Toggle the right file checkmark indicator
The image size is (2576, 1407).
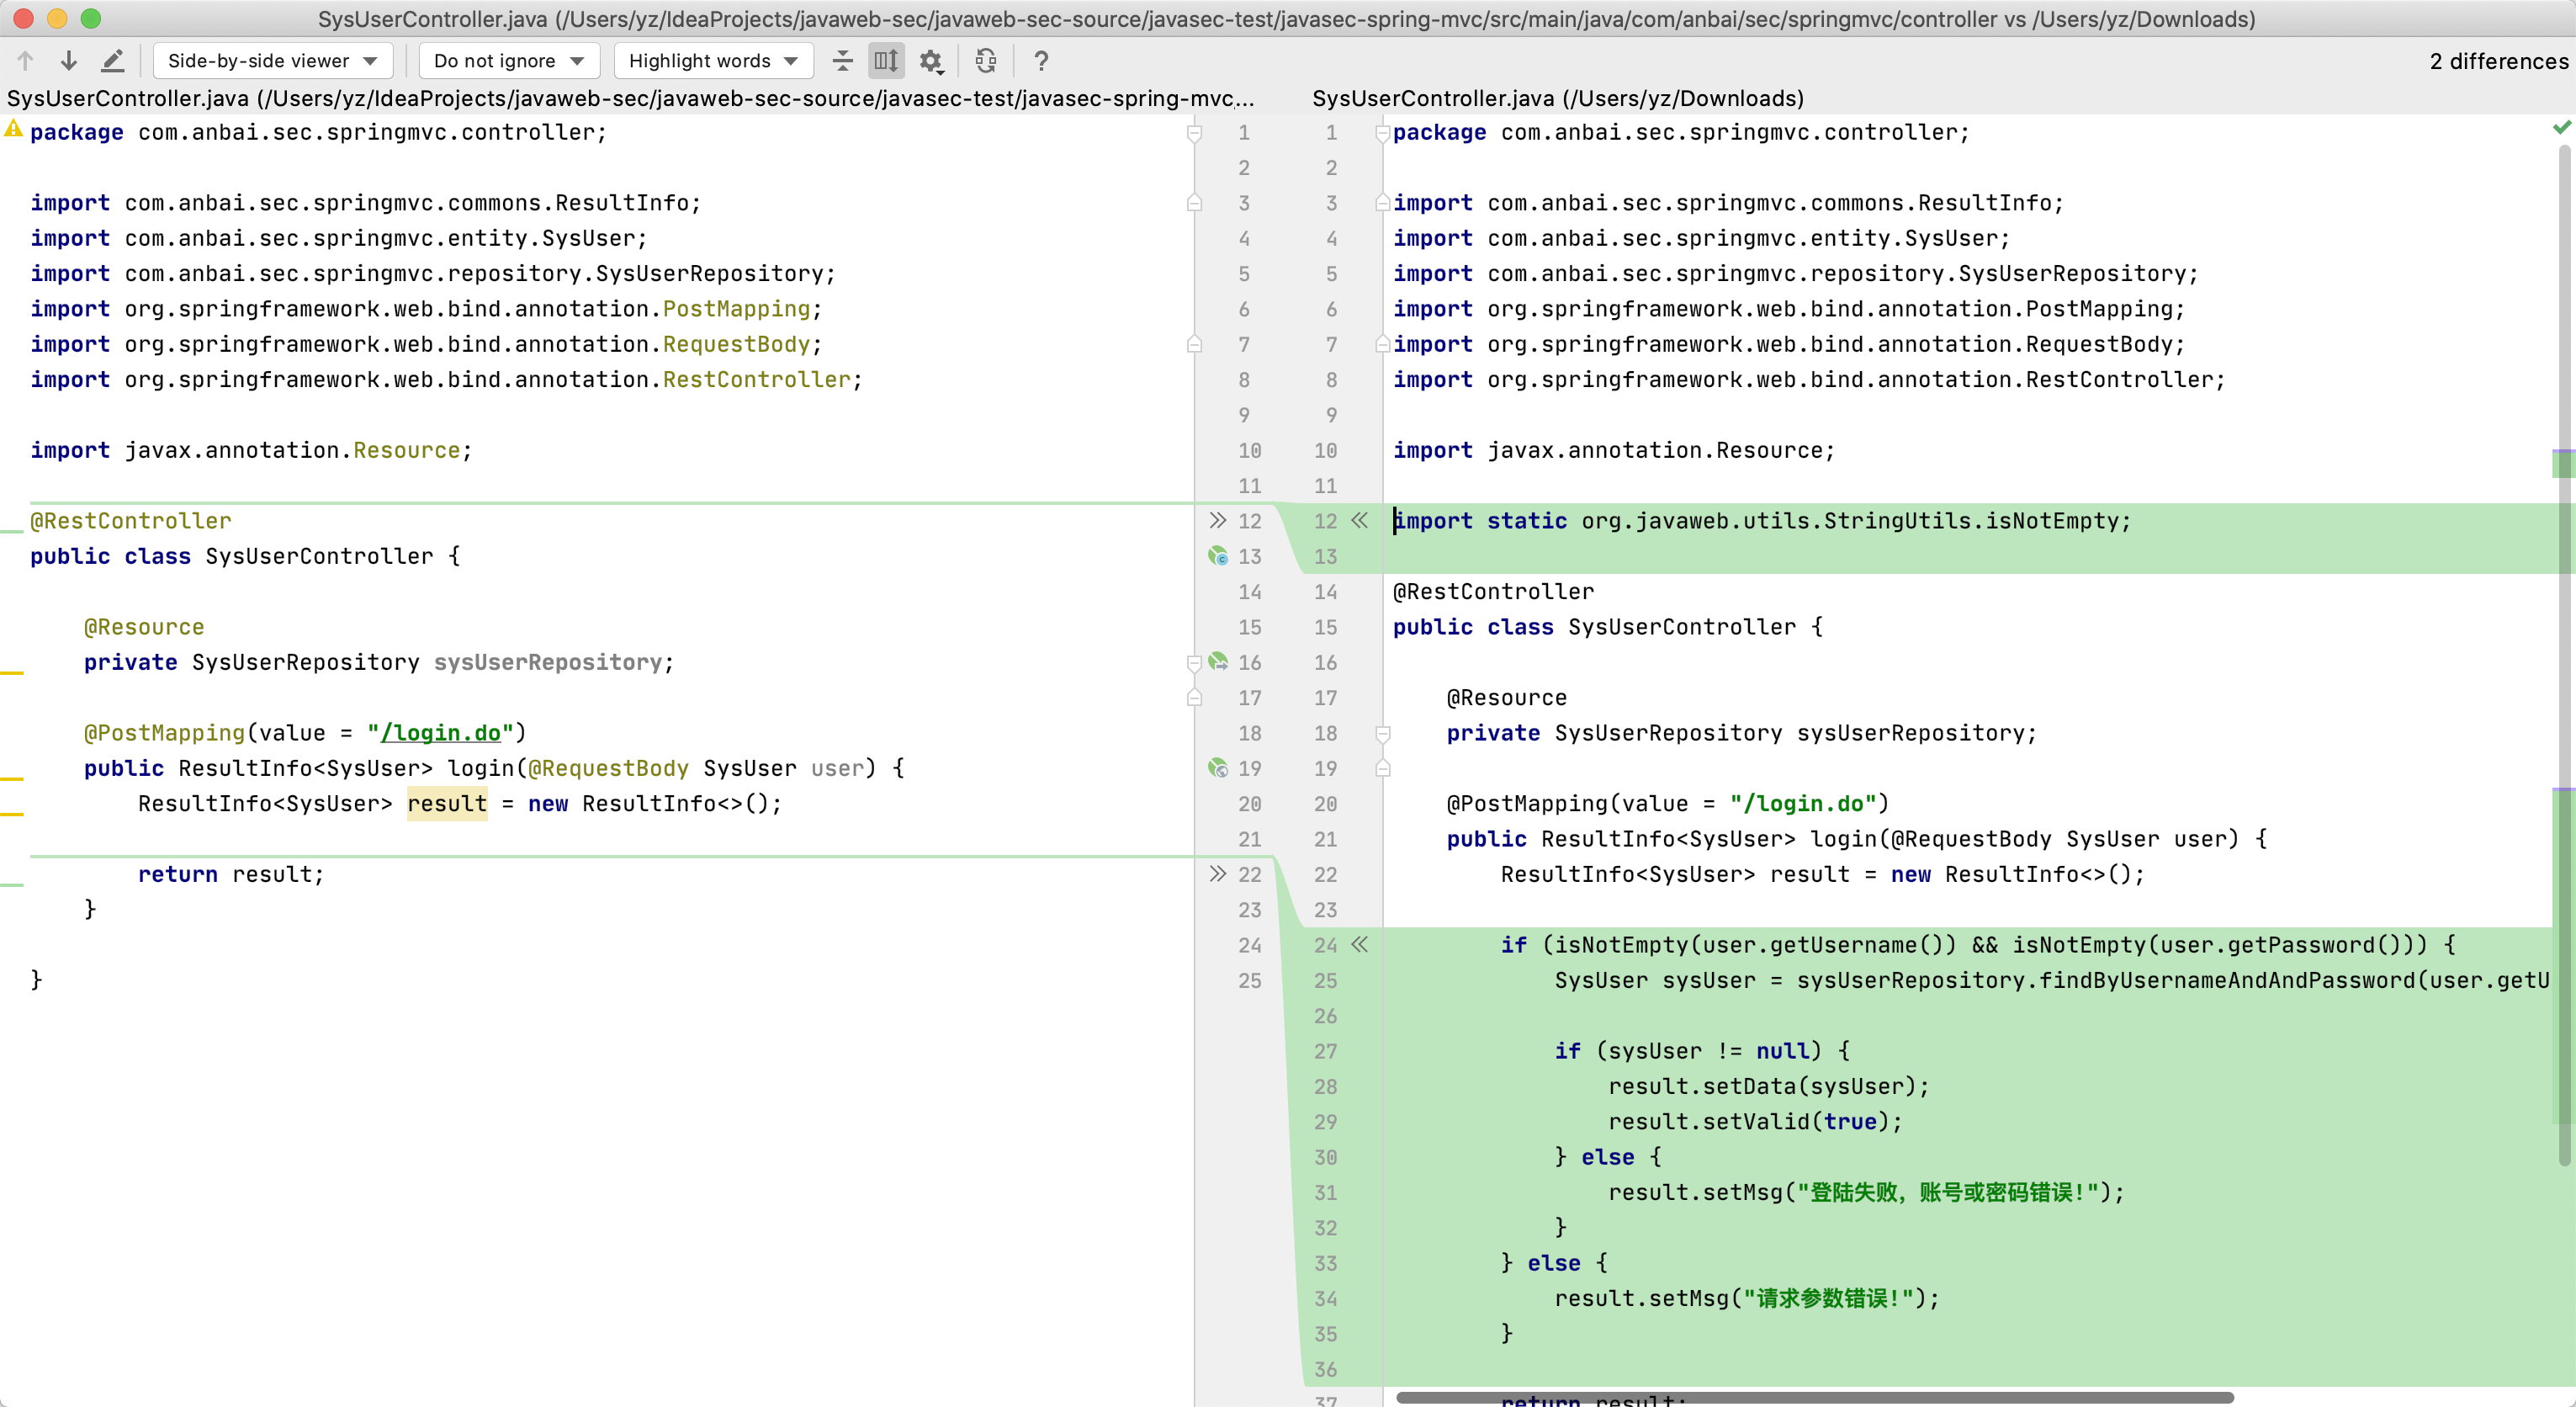(x=2563, y=126)
